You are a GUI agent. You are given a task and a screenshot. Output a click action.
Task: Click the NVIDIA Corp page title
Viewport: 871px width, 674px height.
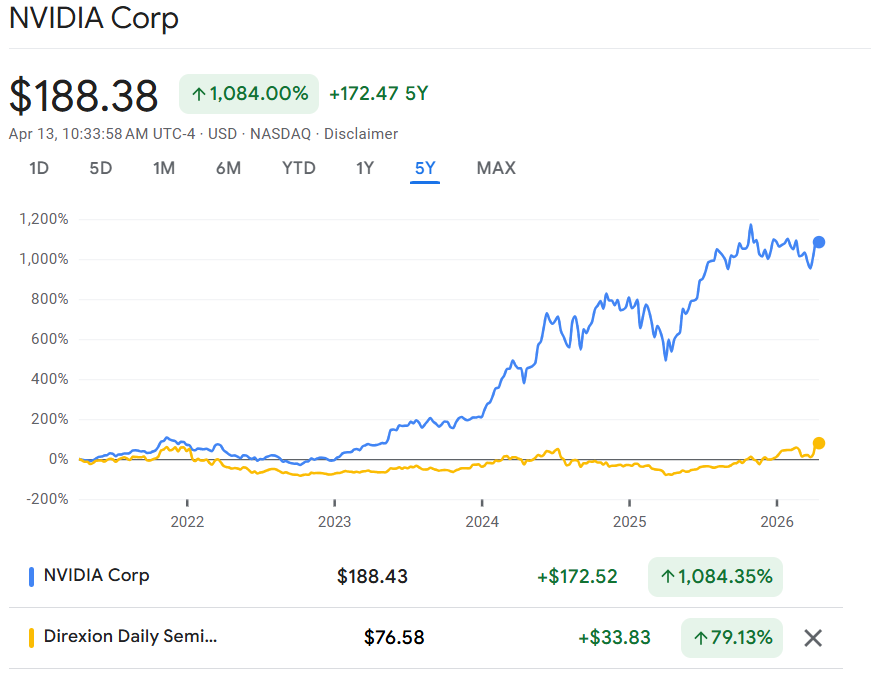[x=94, y=18]
